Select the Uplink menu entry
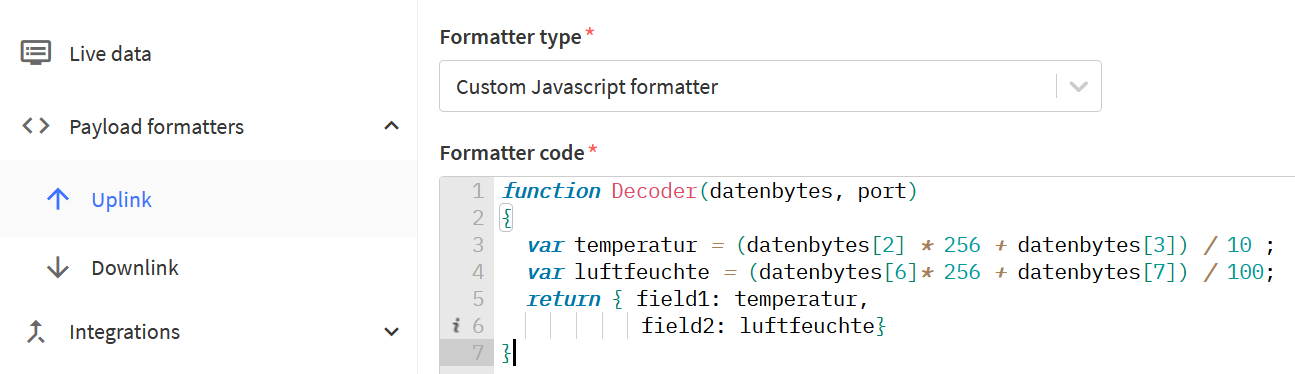The width and height of the screenshot is (1295, 374). pos(209,199)
